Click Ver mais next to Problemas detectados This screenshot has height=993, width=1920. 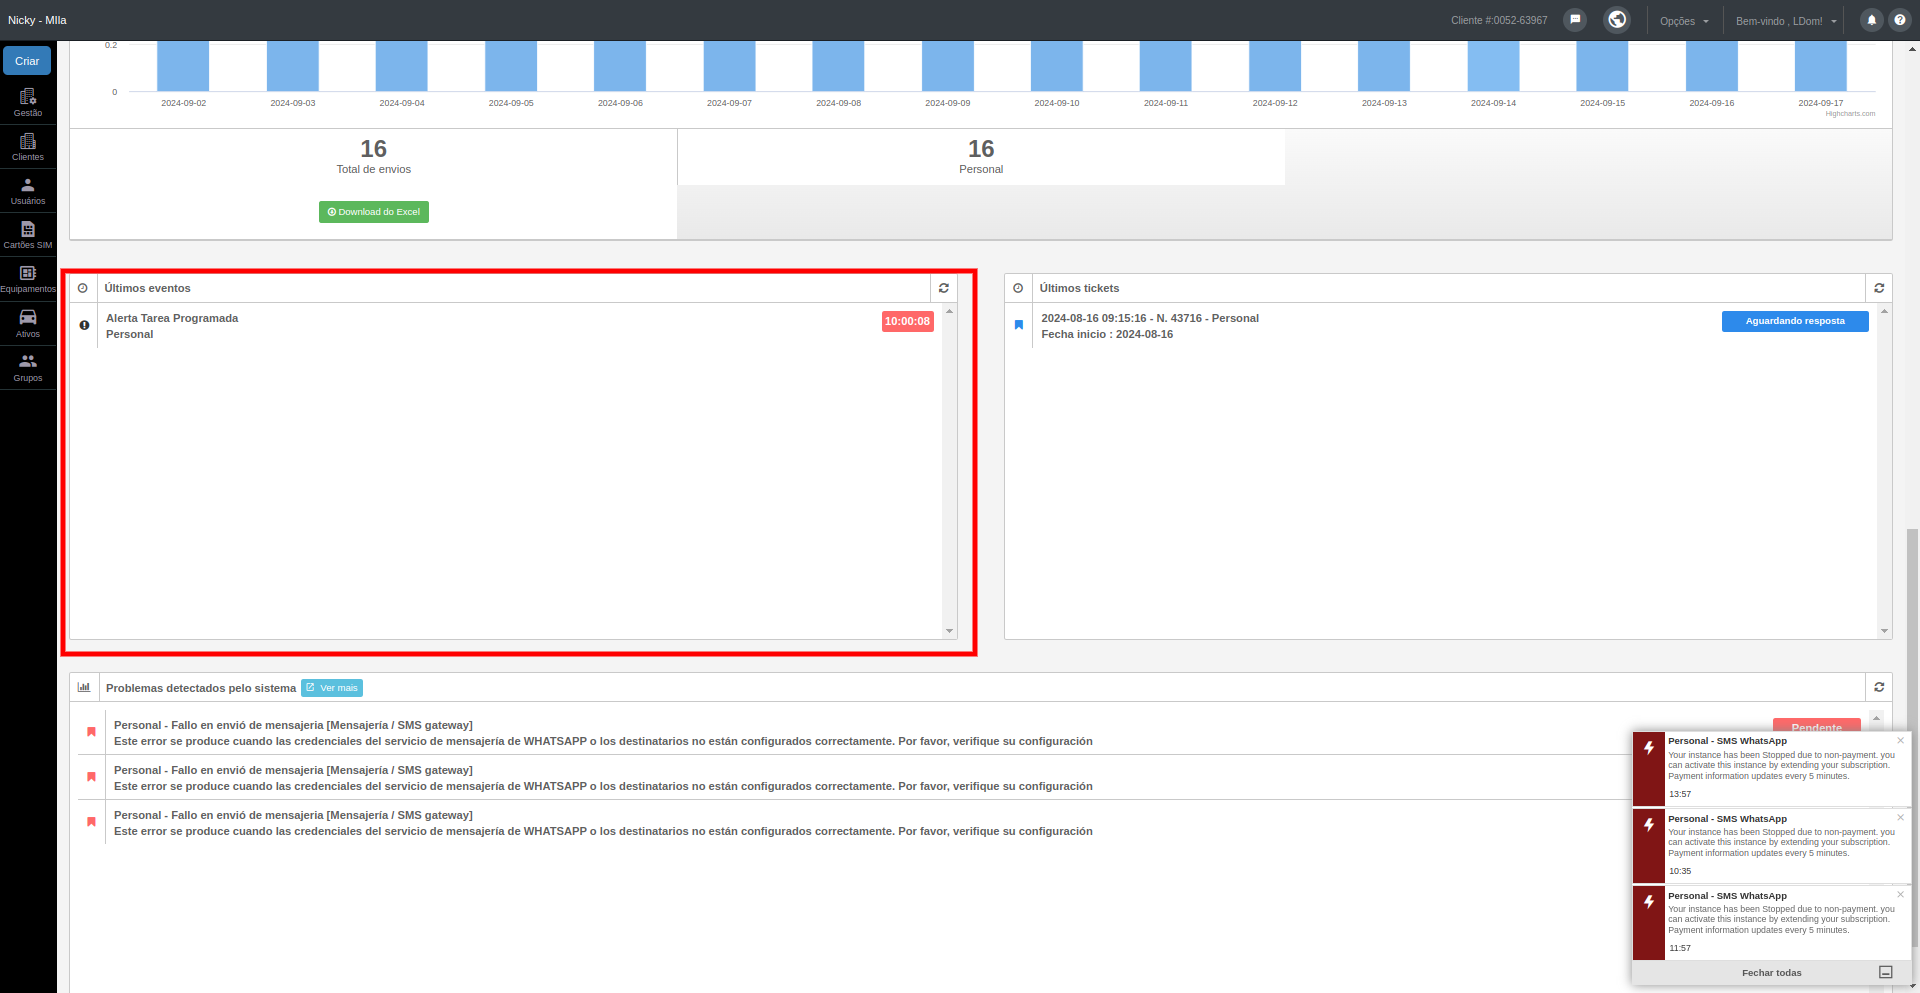(x=332, y=688)
